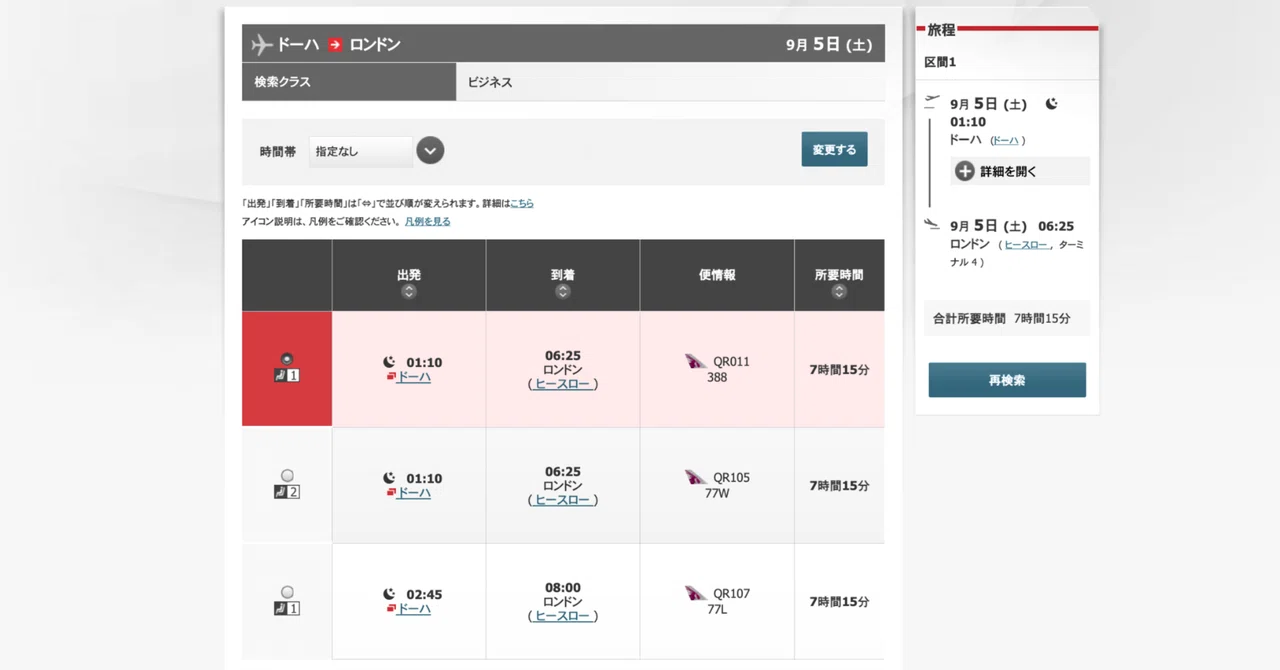
Task: Click the 便情報 column header
Action: 717,274
